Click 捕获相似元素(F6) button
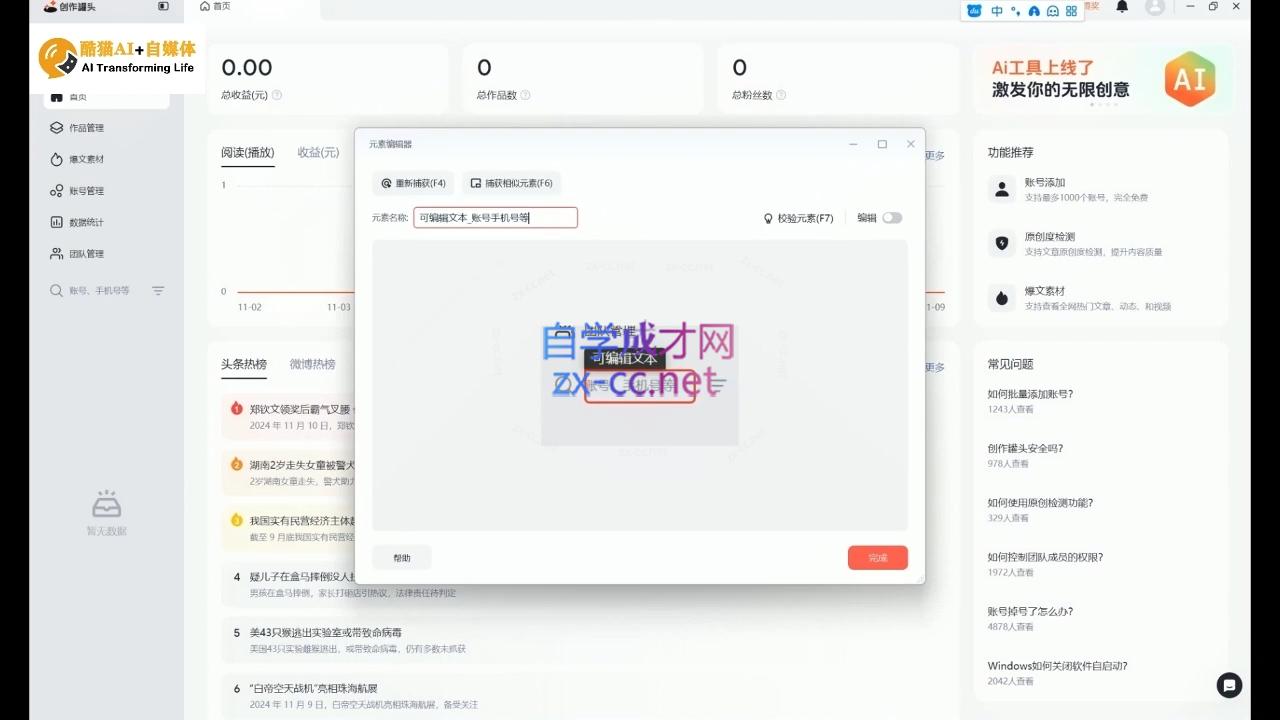This screenshot has height=720, width=1280. click(511, 184)
